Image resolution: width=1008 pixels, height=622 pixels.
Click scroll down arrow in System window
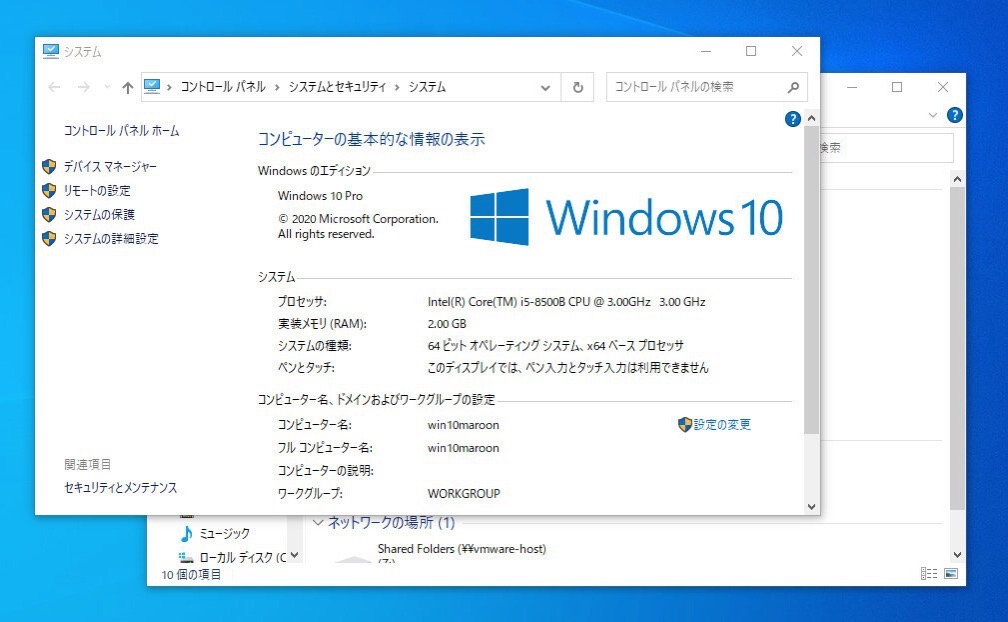tap(811, 506)
